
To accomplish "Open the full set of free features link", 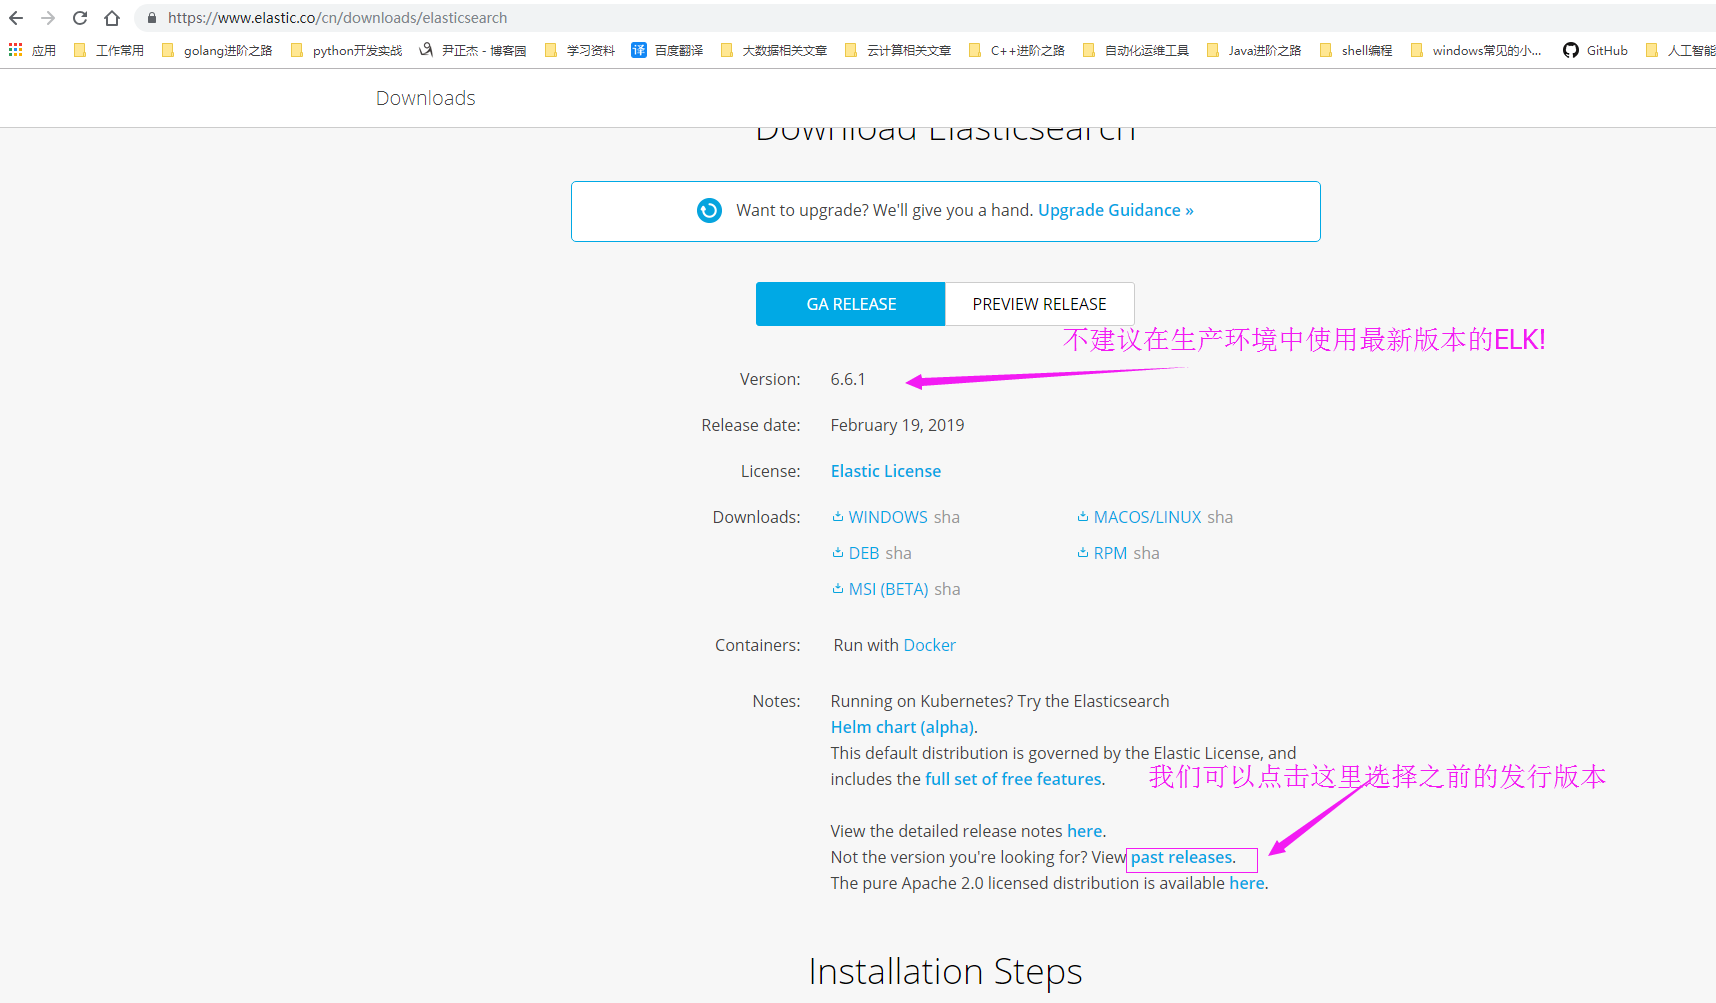I will click(1013, 779).
